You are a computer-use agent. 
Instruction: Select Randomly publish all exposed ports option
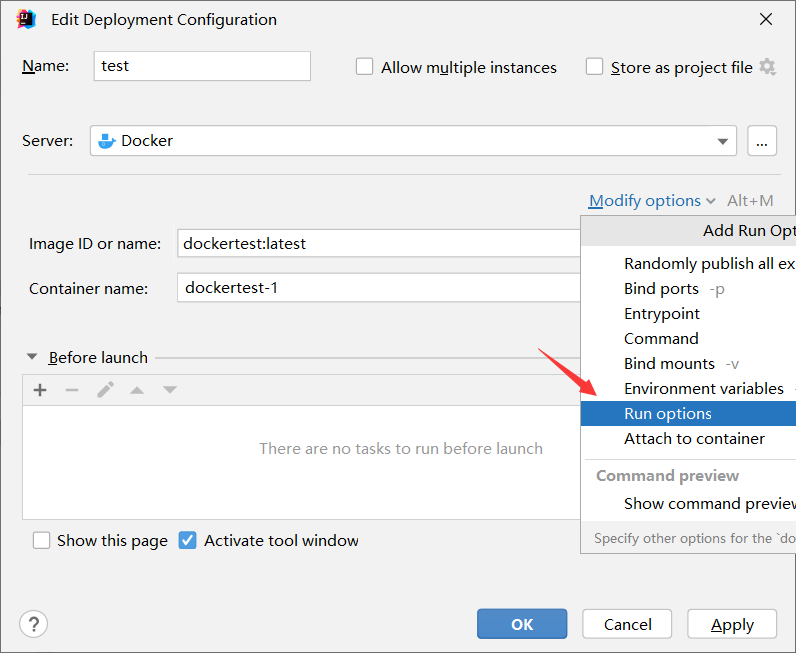pyautogui.click(x=688, y=264)
